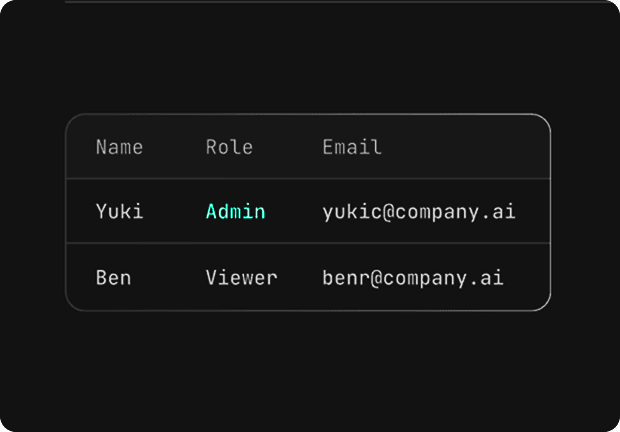Select the Email column header
The width and height of the screenshot is (620, 432).
tap(352, 147)
